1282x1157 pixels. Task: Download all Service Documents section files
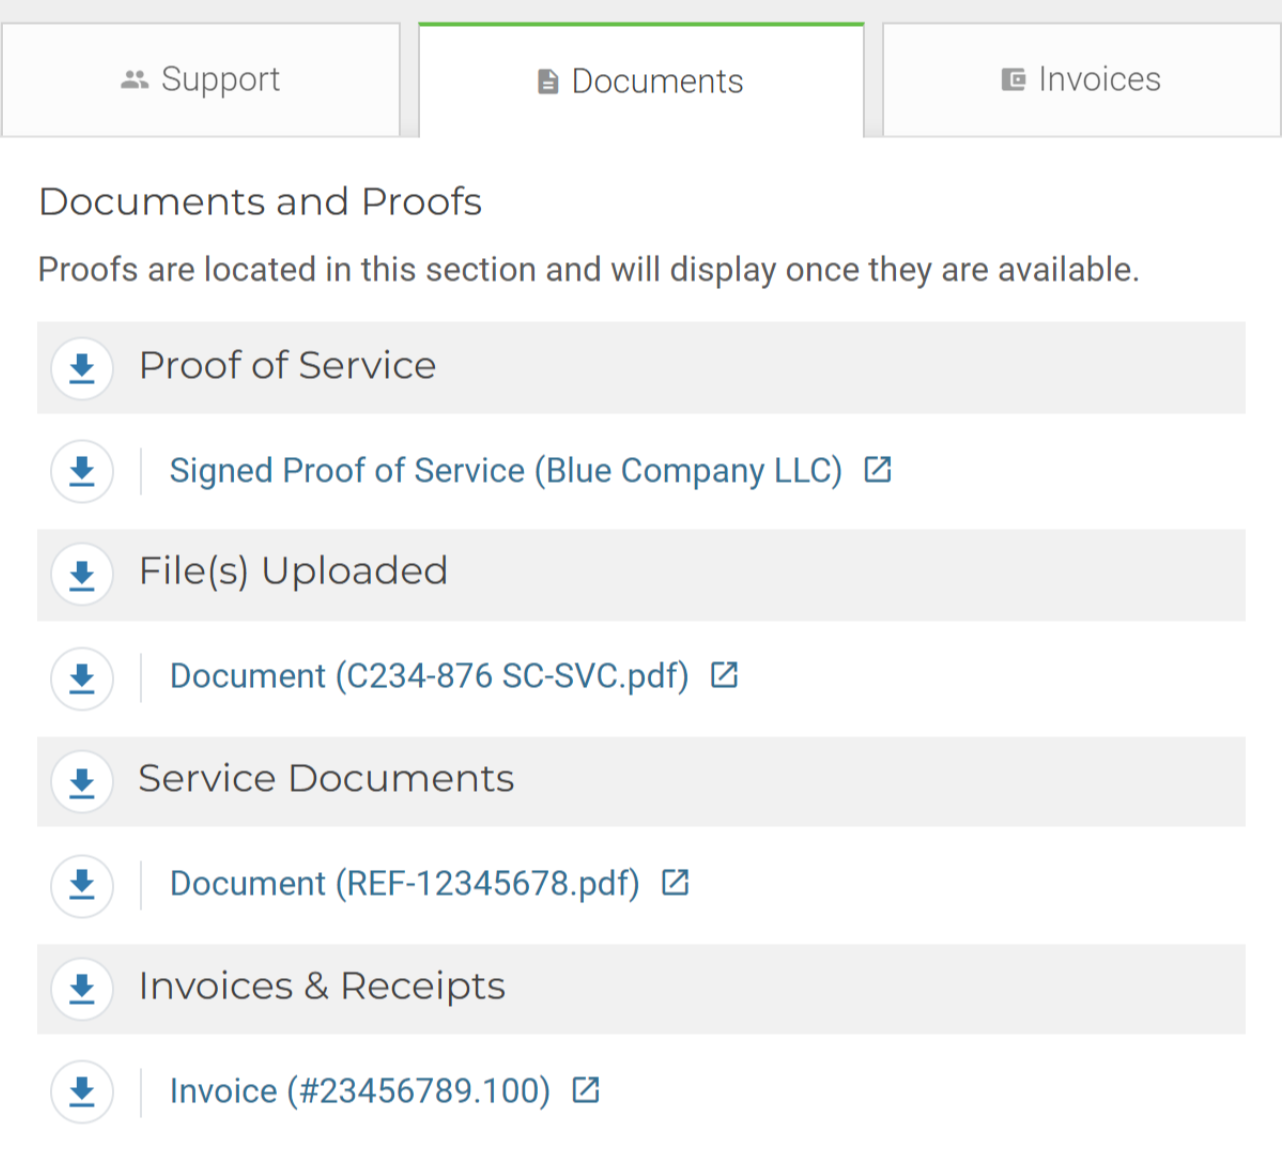coord(82,782)
